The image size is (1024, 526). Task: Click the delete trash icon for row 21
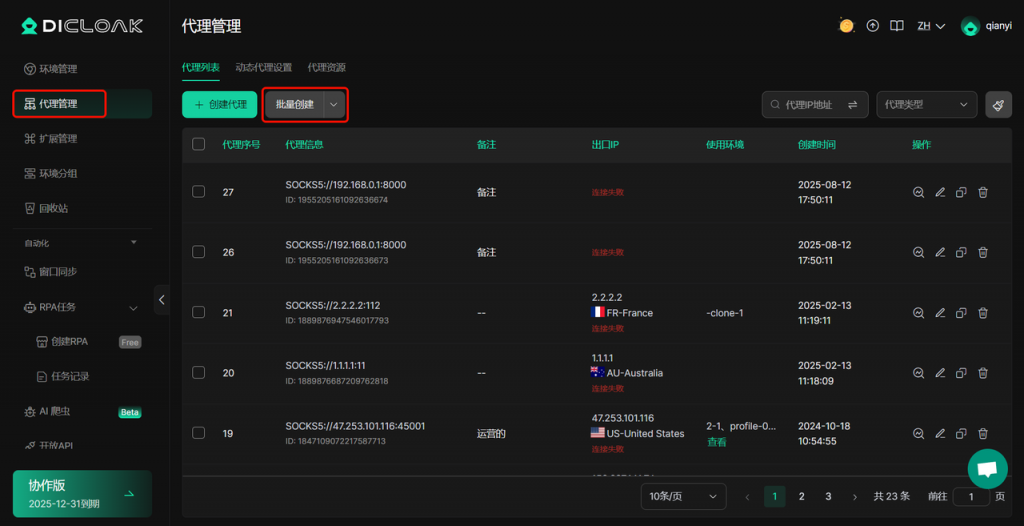point(983,313)
